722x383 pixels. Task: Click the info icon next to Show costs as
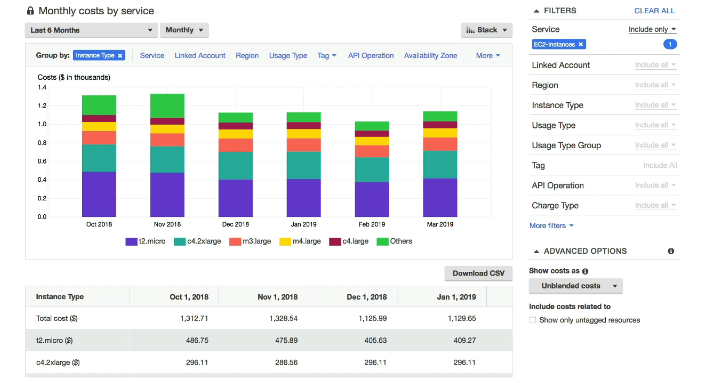585,271
